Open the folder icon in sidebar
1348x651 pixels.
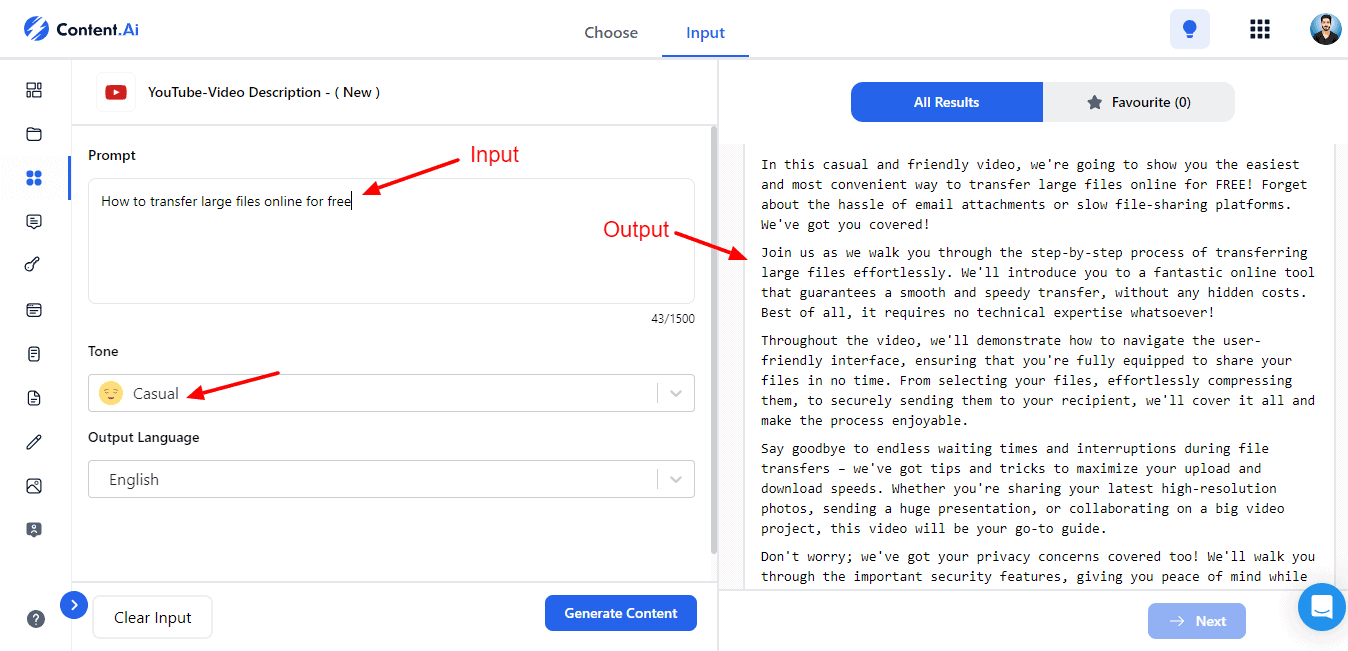click(34, 134)
